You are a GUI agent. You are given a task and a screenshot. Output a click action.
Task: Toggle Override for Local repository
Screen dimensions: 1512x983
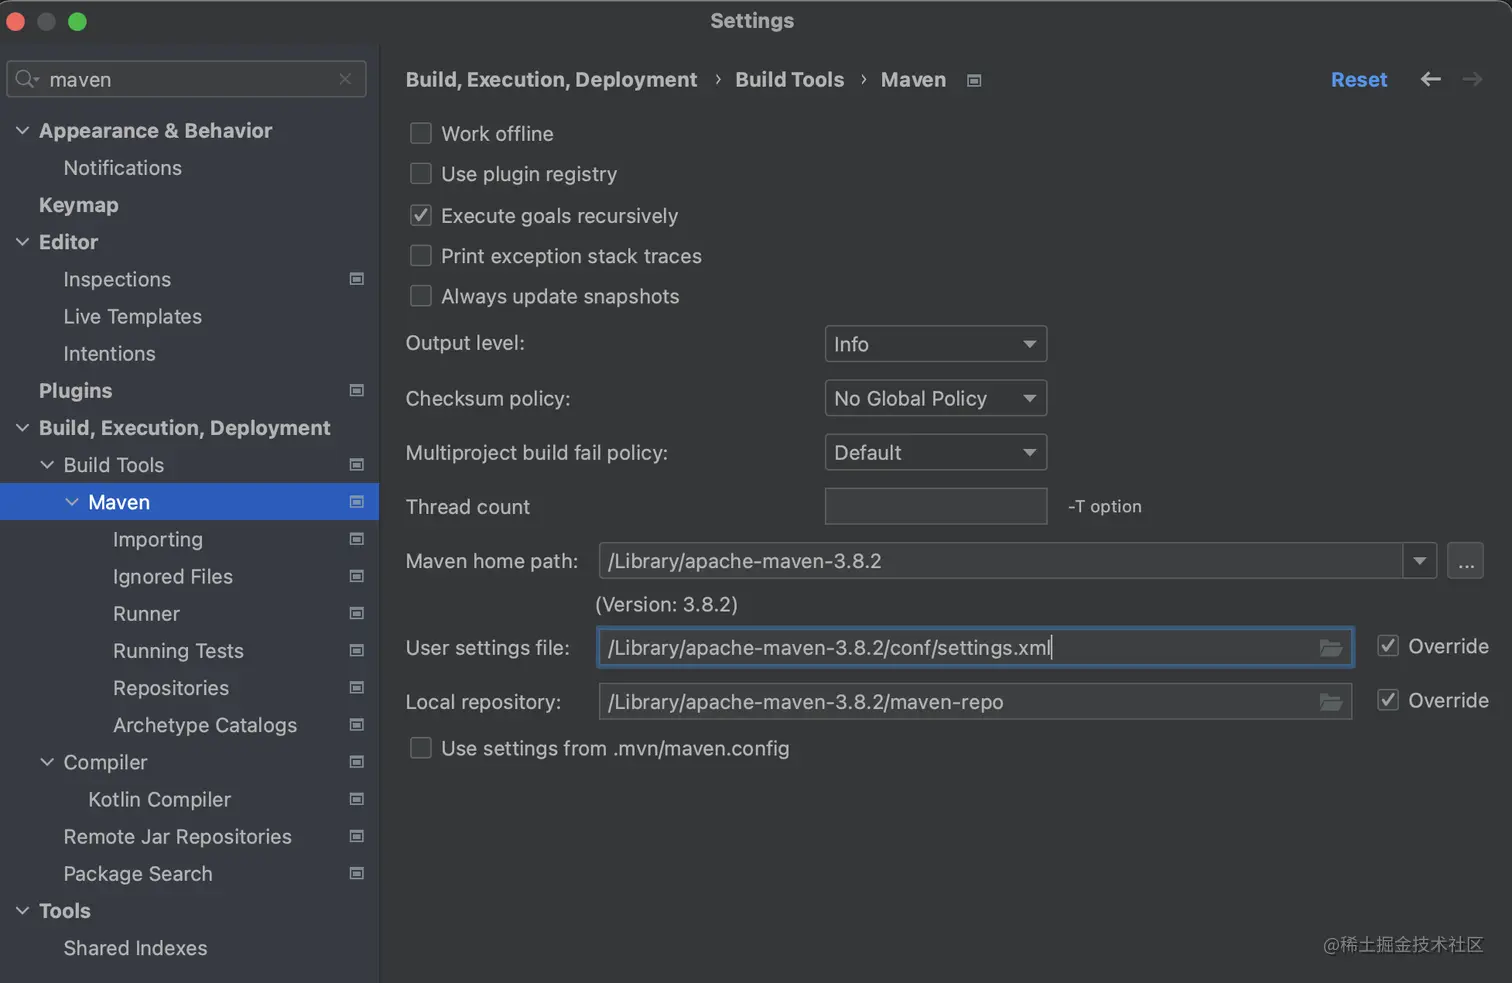(1388, 700)
